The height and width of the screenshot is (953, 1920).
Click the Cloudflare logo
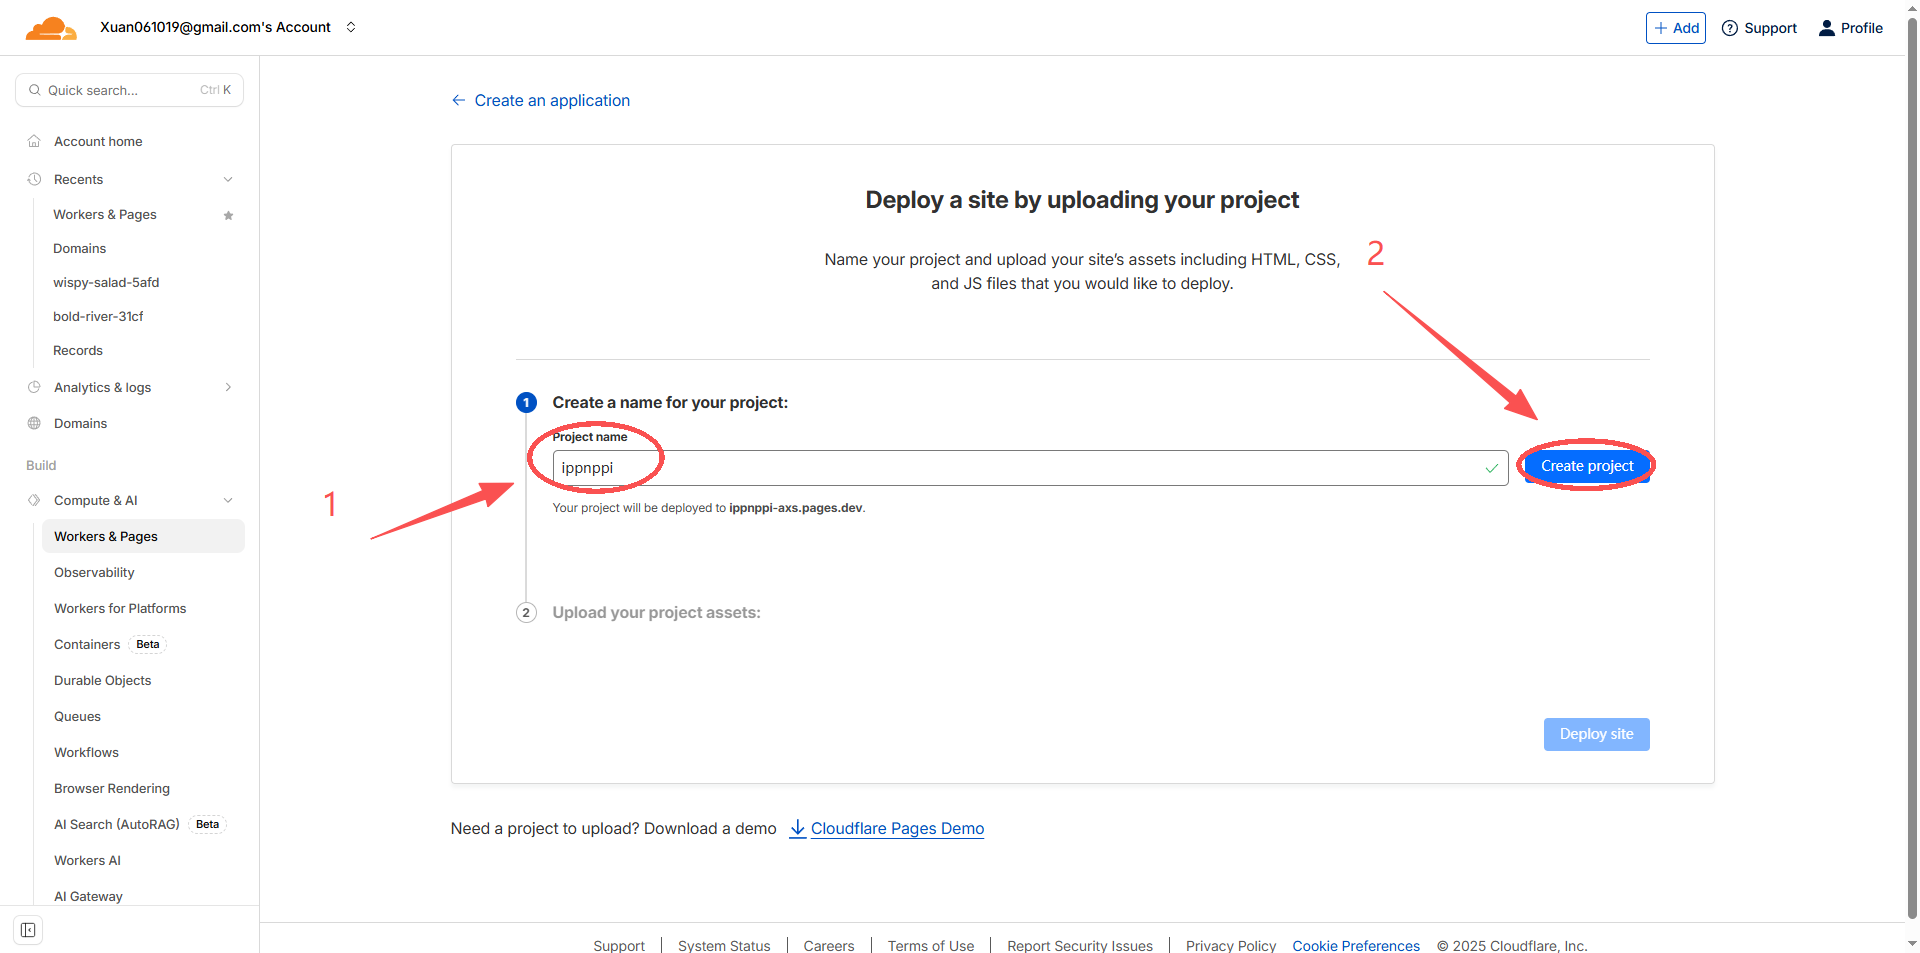(x=51, y=28)
